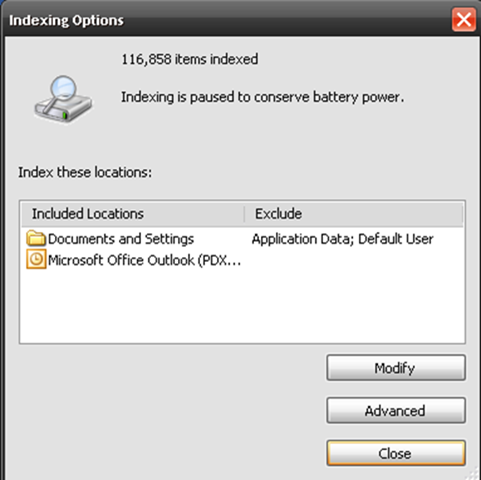The width and height of the screenshot is (481, 480).
Task: Click the resize grip in the dialog corner
Action: 473,473
